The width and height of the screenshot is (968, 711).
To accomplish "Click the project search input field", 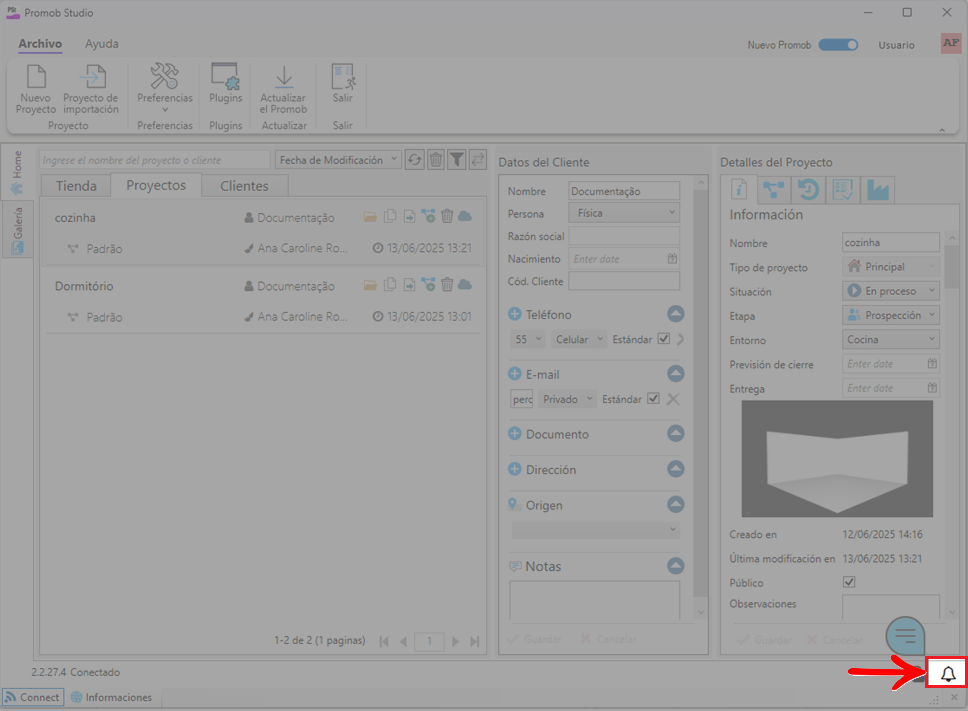I will (155, 160).
